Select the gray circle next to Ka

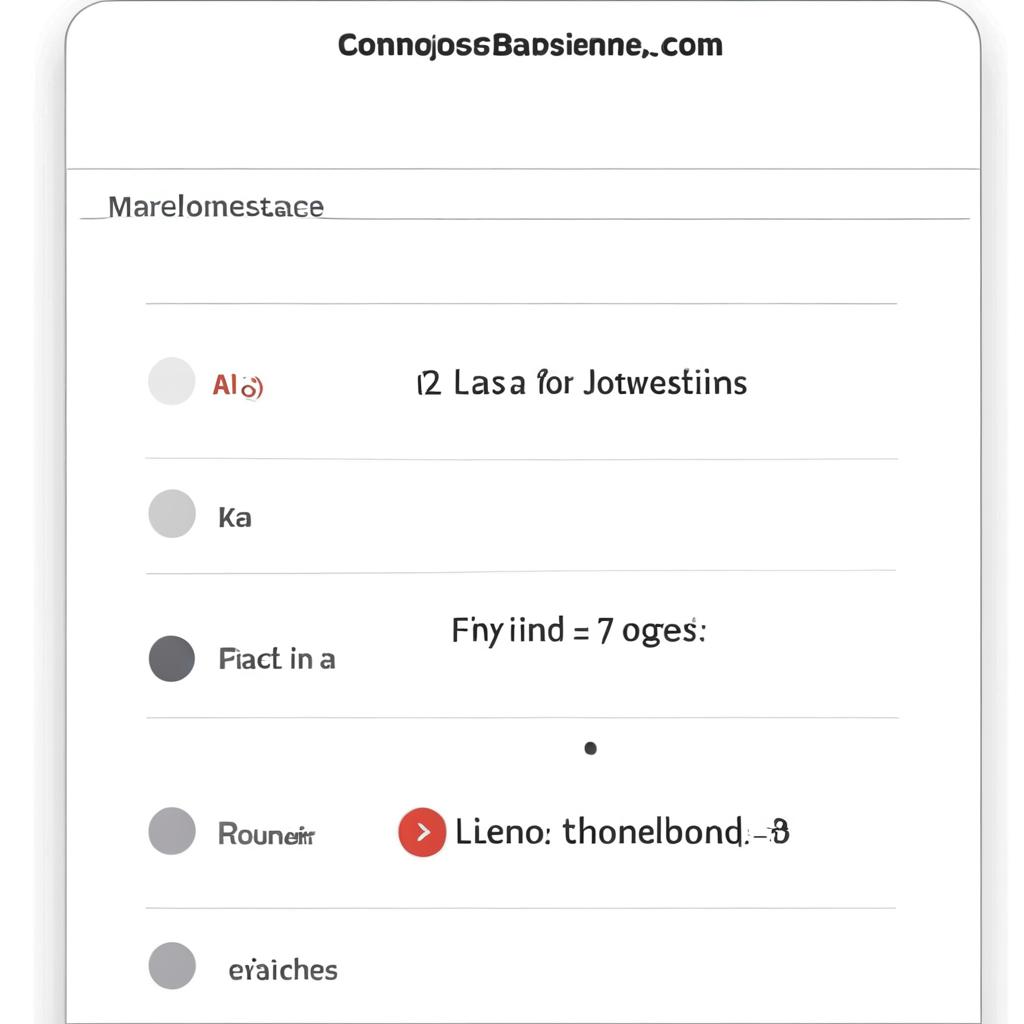(x=172, y=514)
